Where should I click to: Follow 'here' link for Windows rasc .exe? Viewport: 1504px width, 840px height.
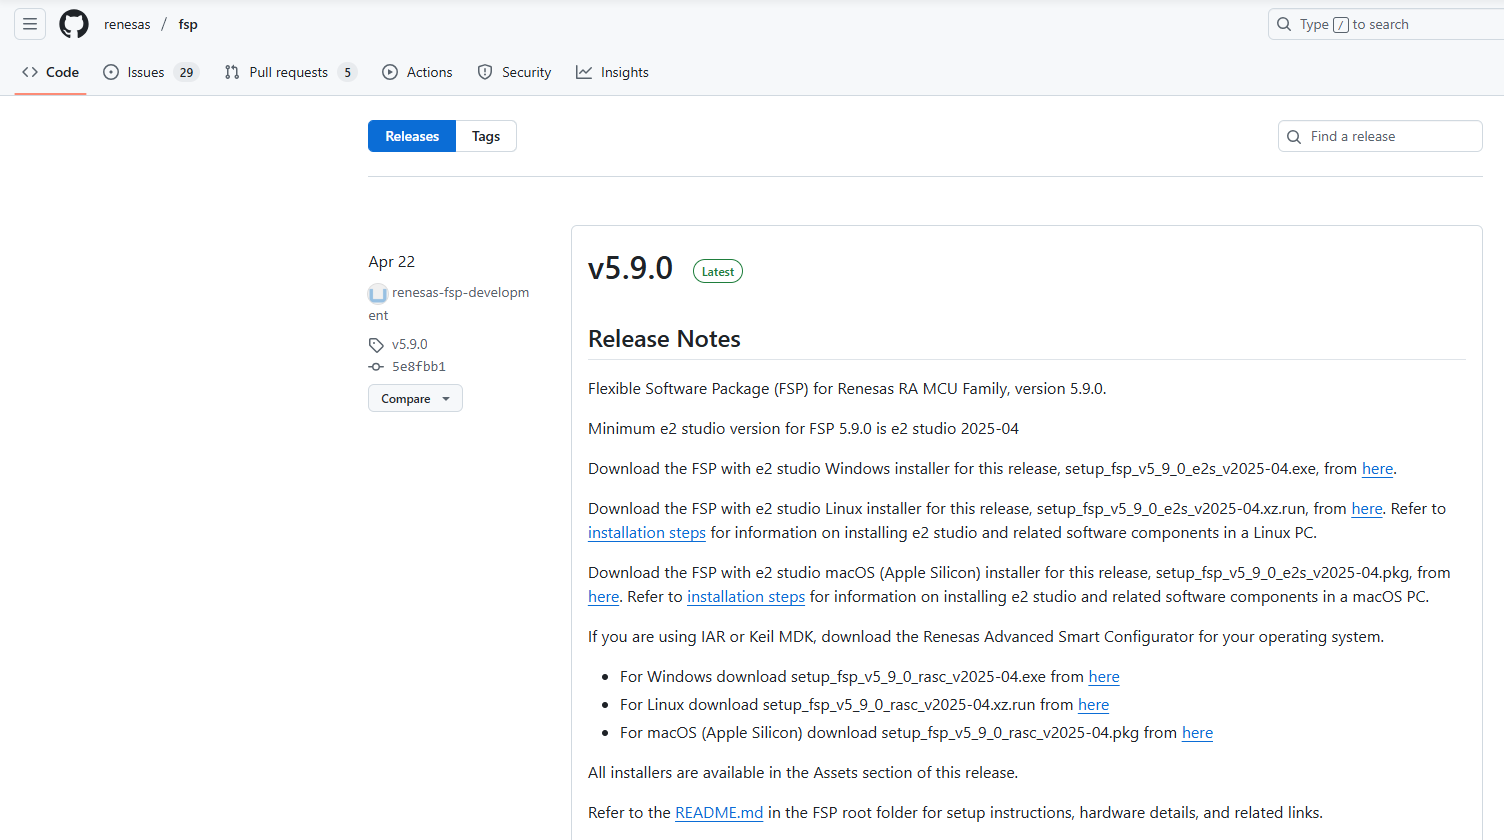pos(1104,677)
